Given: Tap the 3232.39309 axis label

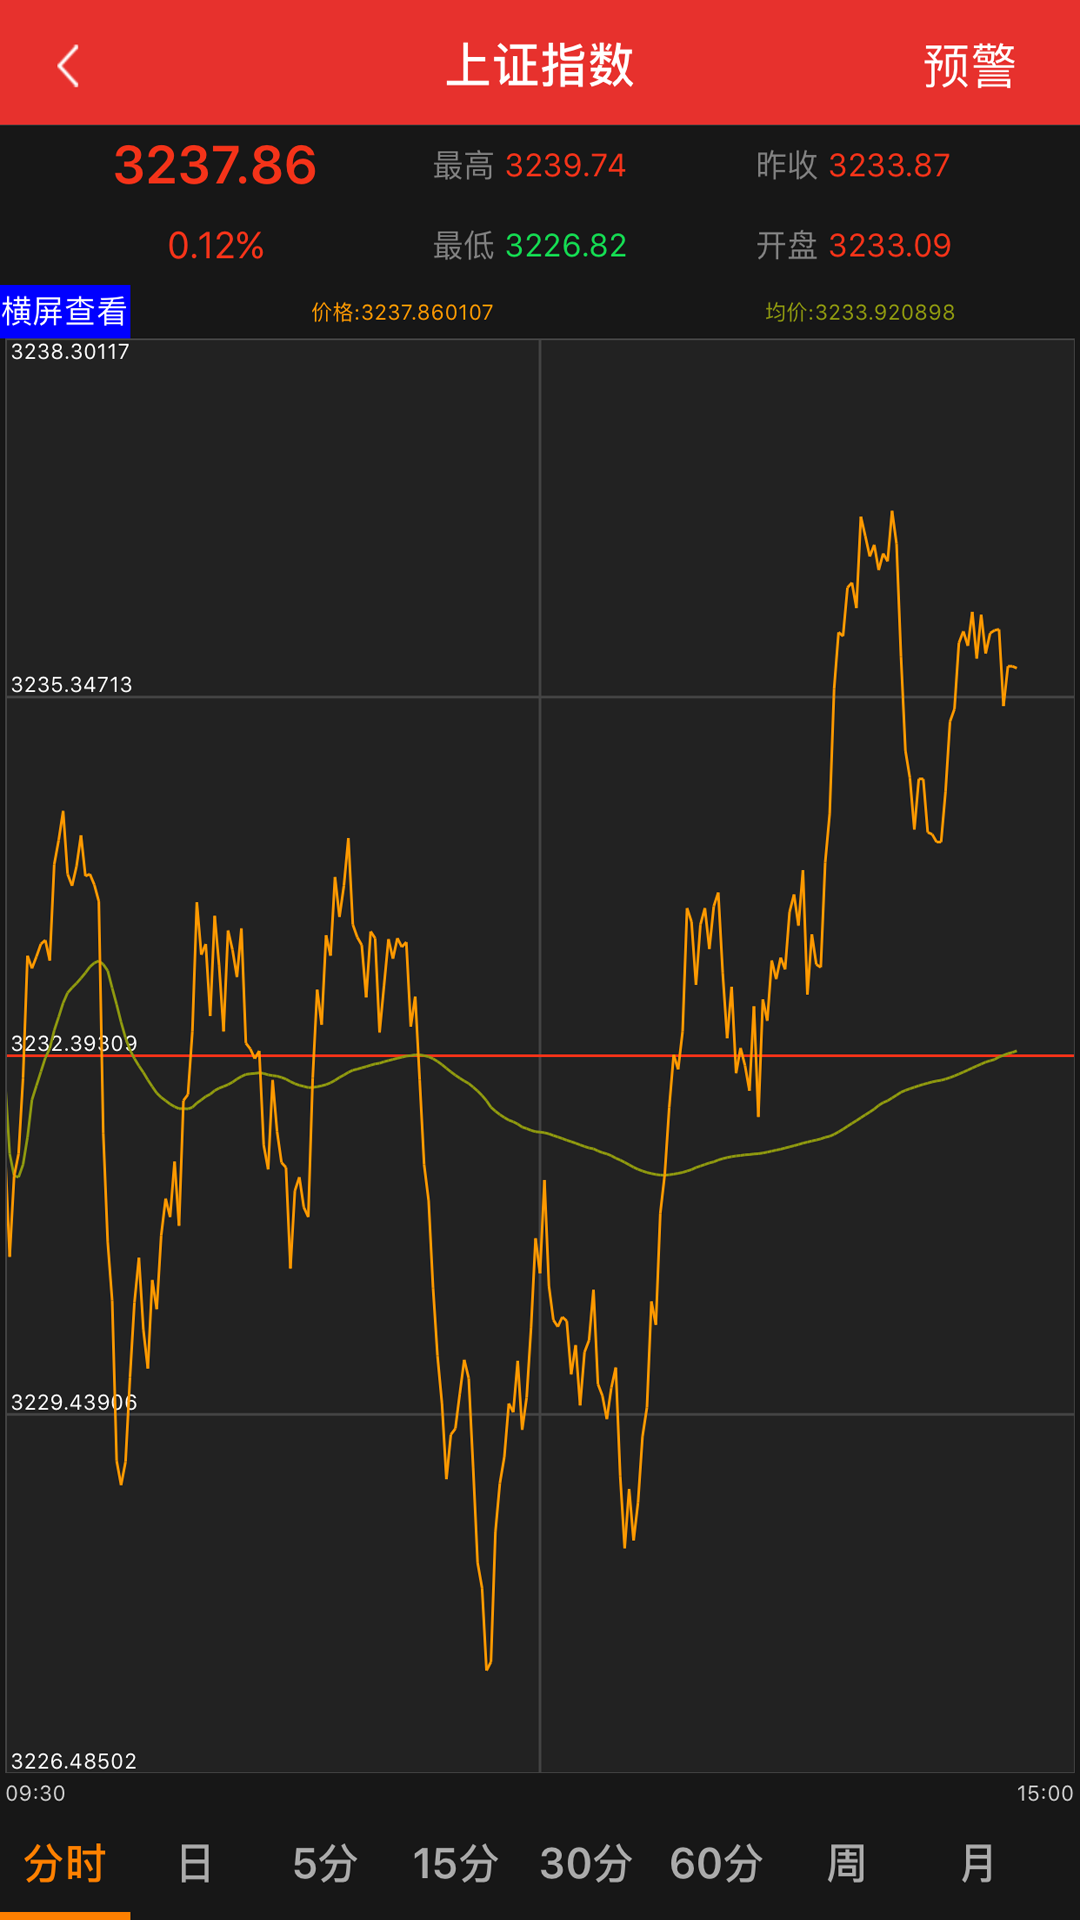Looking at the screenshot, I should tap(74, 1044).
